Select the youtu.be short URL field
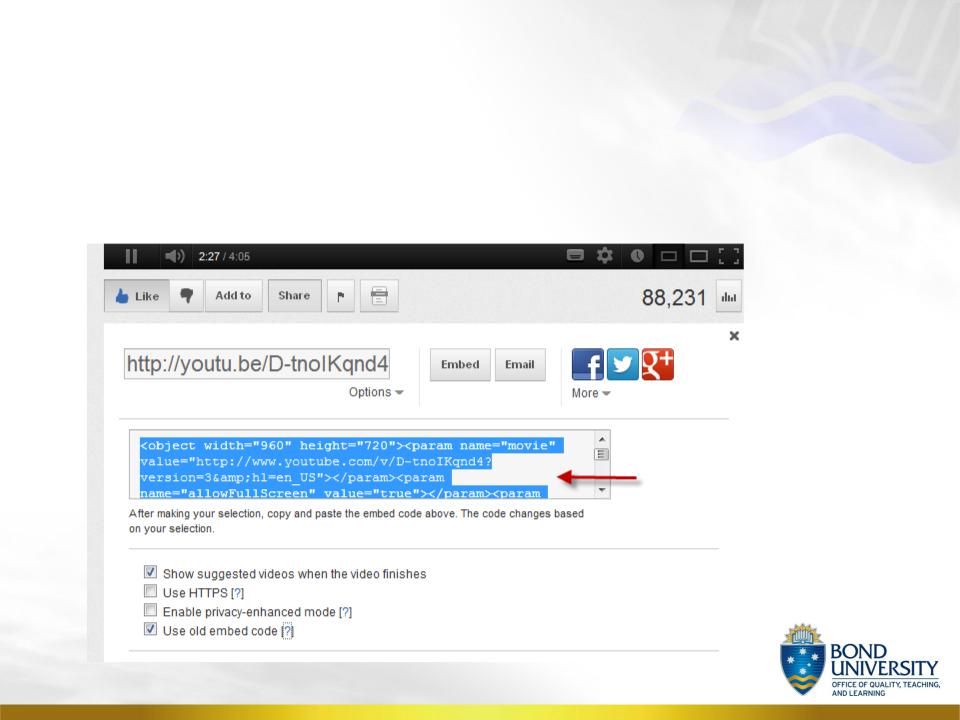Image resolution: width=960 pixels, height=720 pixels. click(257, 364)
